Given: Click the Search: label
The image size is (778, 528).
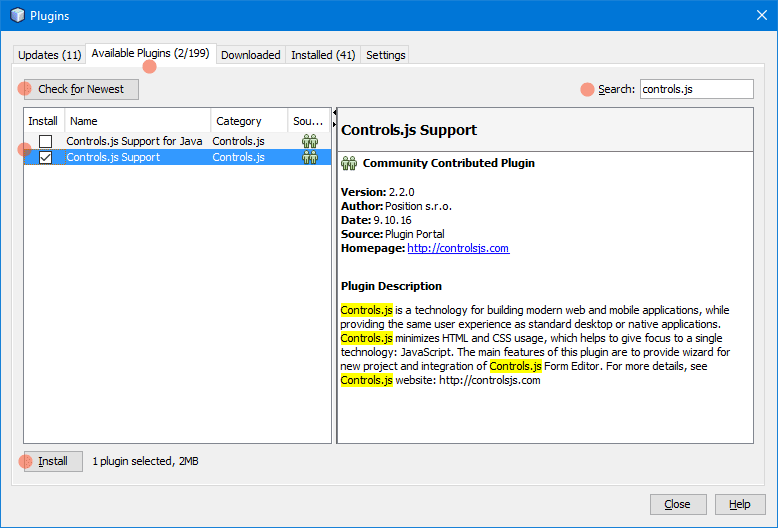Looking at the screenshot, I should point(616,89).
